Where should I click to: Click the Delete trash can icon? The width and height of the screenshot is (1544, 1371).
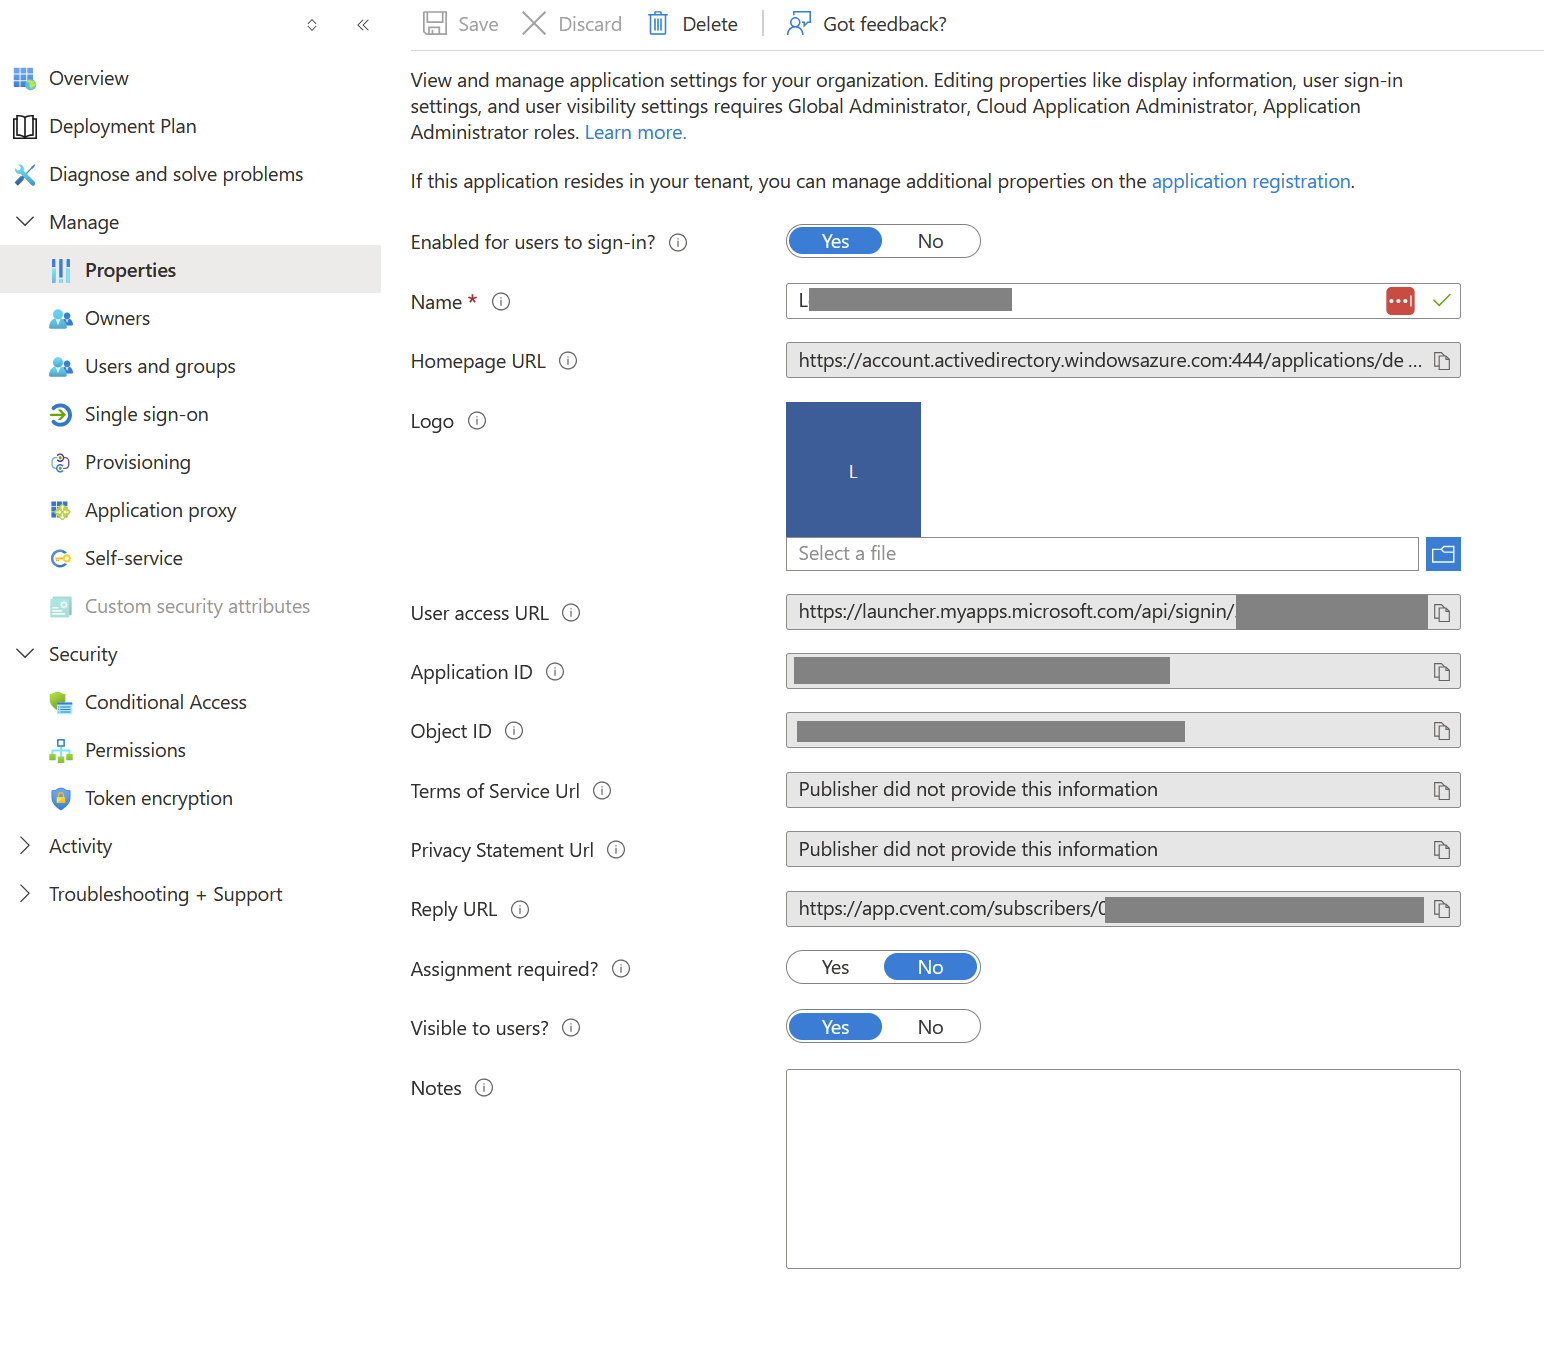pos(658,23)
